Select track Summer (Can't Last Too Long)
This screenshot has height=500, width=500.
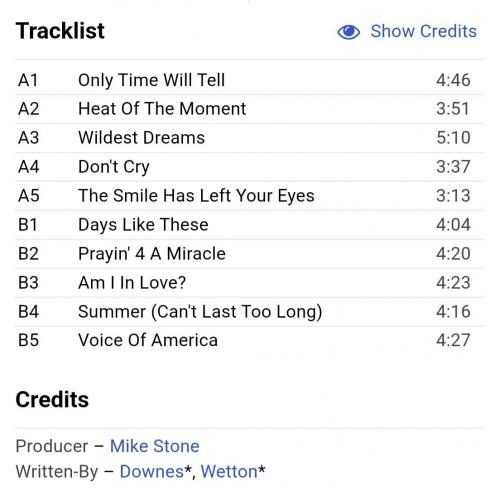[250, 312]
